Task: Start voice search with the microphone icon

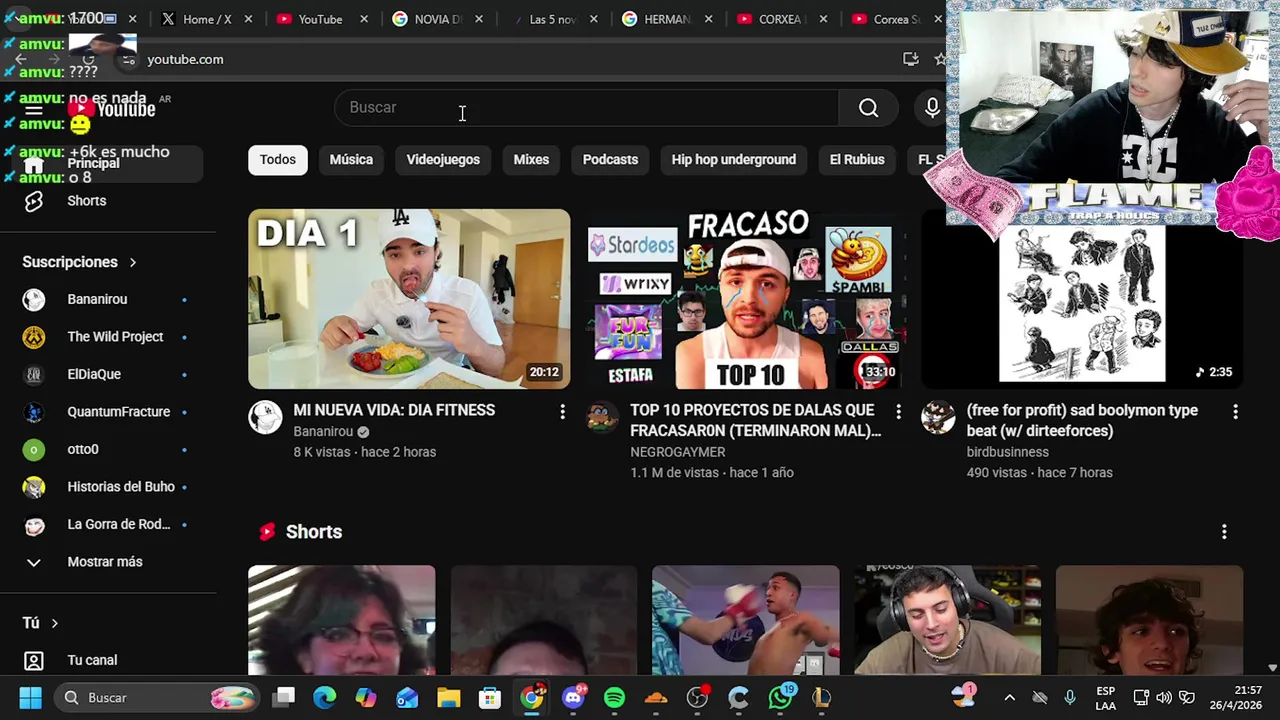Action: [x=932, y=108]
